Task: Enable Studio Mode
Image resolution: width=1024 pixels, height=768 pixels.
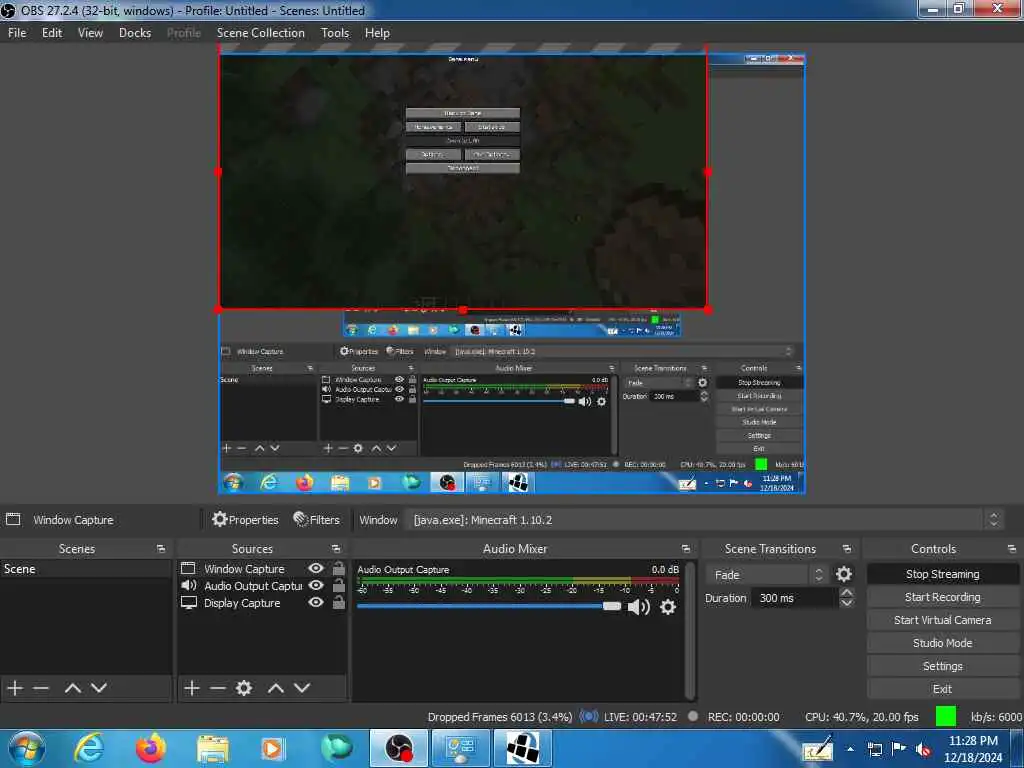Action: tap(942, 643)
